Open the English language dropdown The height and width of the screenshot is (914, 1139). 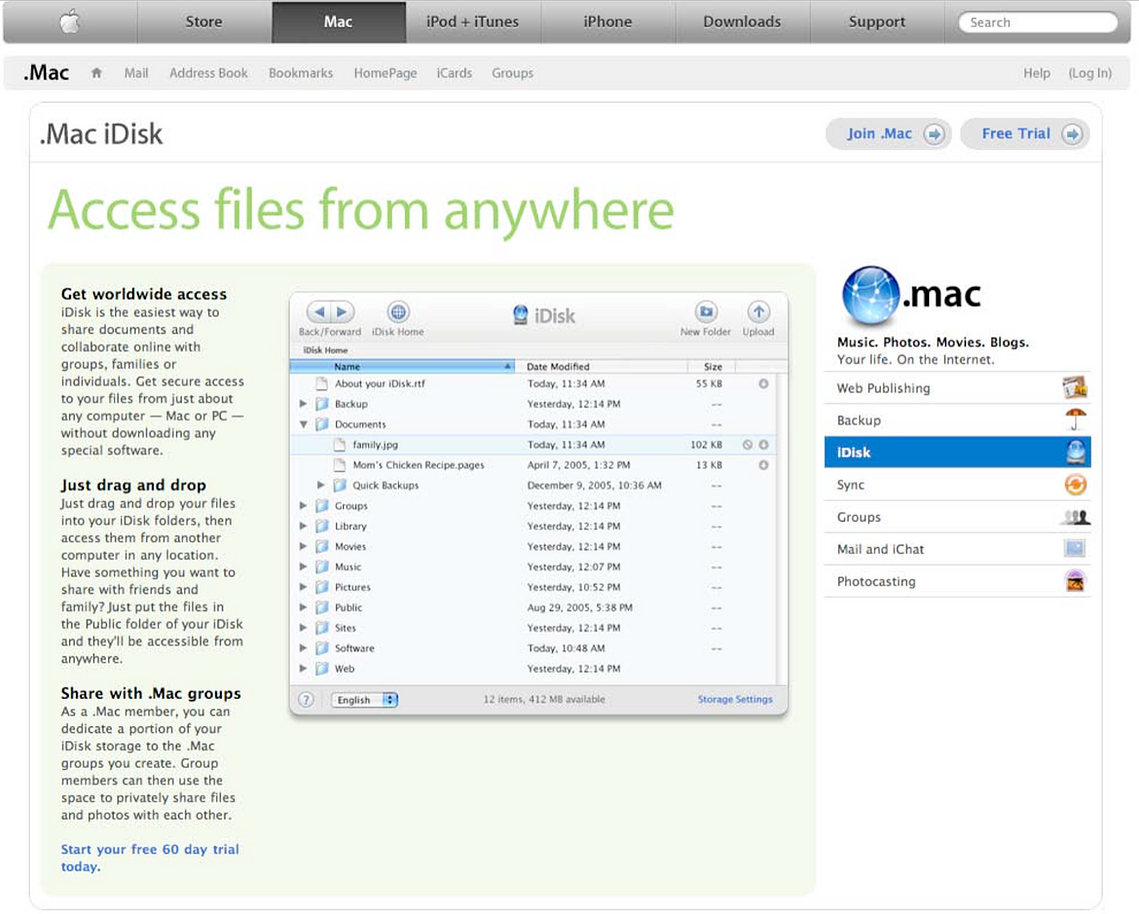(x=365, y=700)
